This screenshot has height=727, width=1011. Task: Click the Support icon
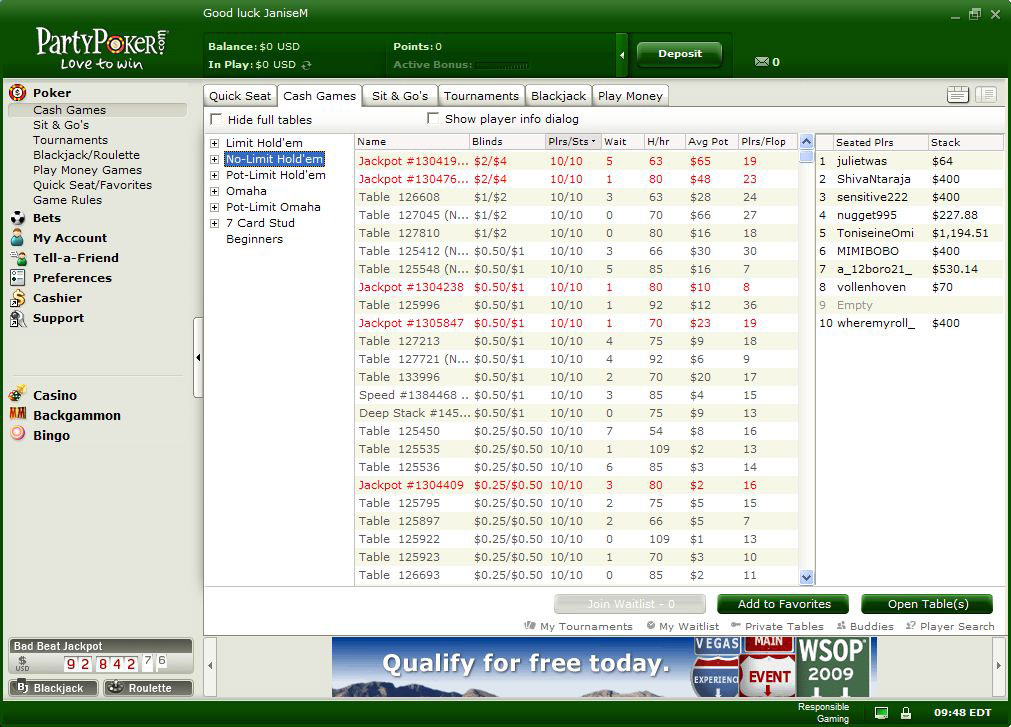coord(18,318)
